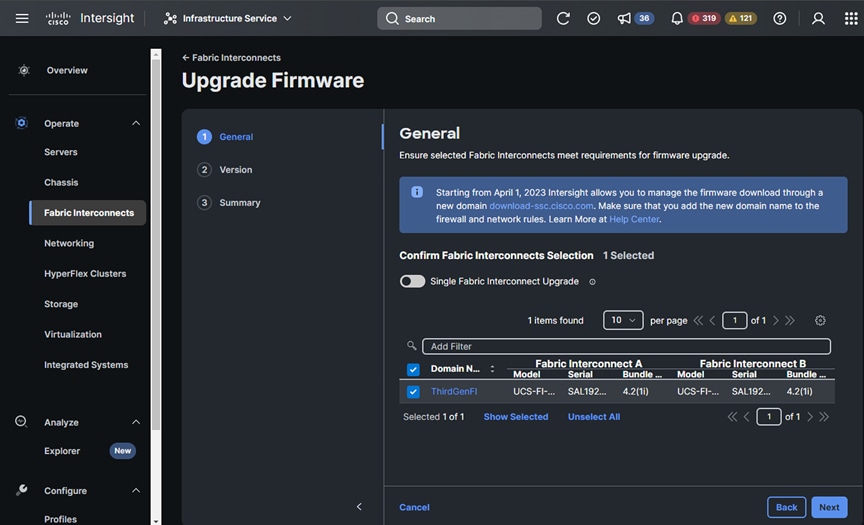Open the apps grid icon
Image resolution: width=864 pixels, height=525 pixels.
851,18
